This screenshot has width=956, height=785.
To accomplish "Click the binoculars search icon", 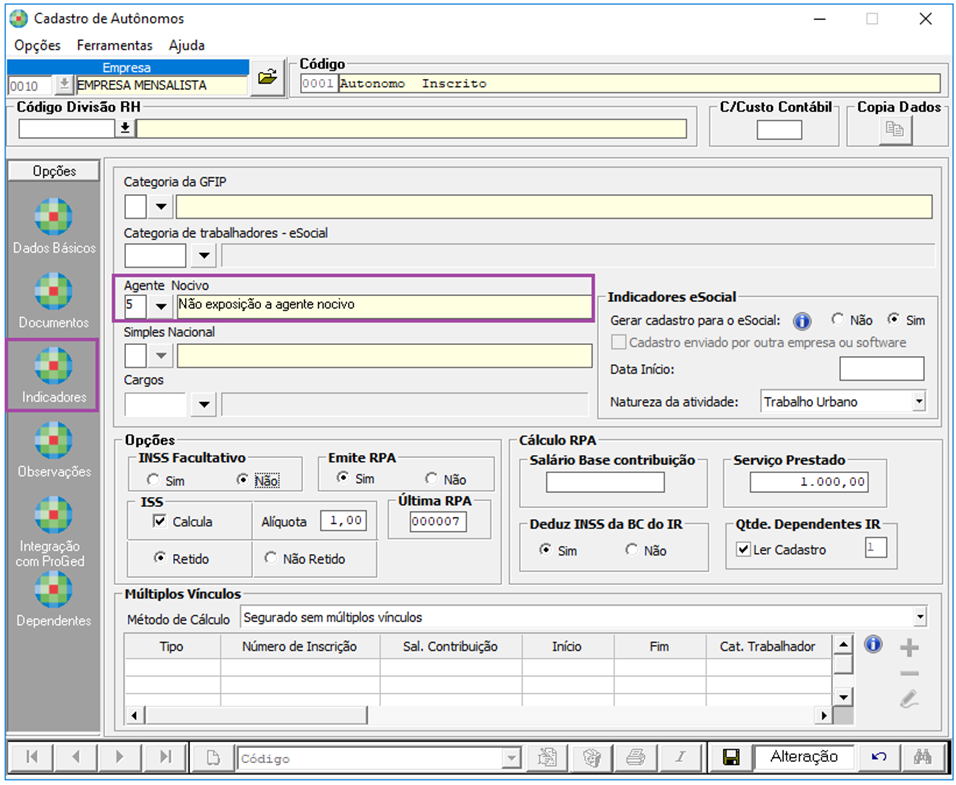I will [x=922, y=757].
